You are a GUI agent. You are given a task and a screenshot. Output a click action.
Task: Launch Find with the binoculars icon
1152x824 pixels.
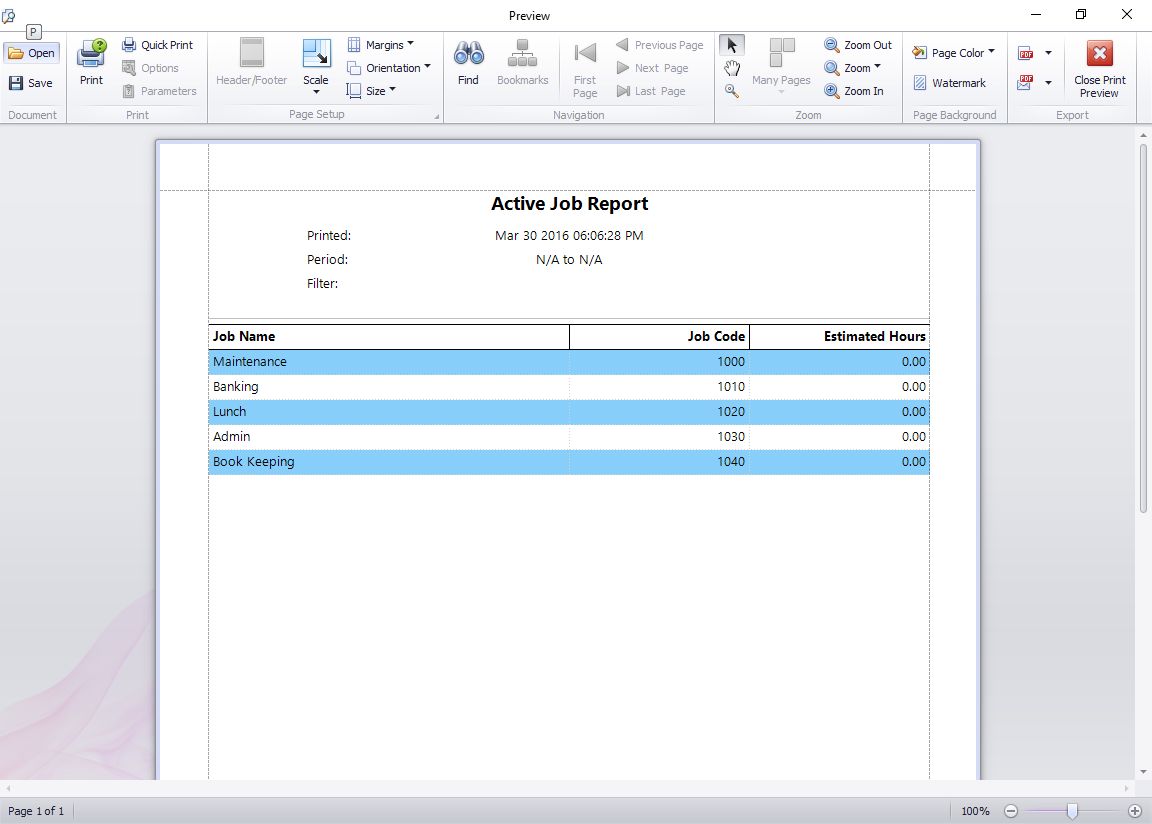(468, 63)
